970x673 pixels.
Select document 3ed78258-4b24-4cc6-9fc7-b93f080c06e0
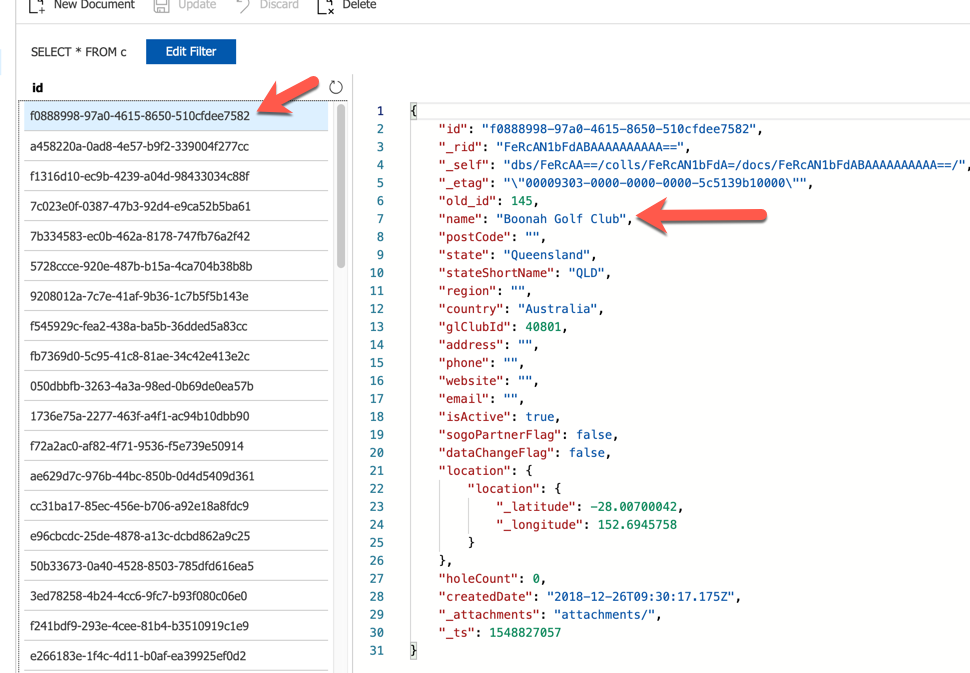[176, 596]
